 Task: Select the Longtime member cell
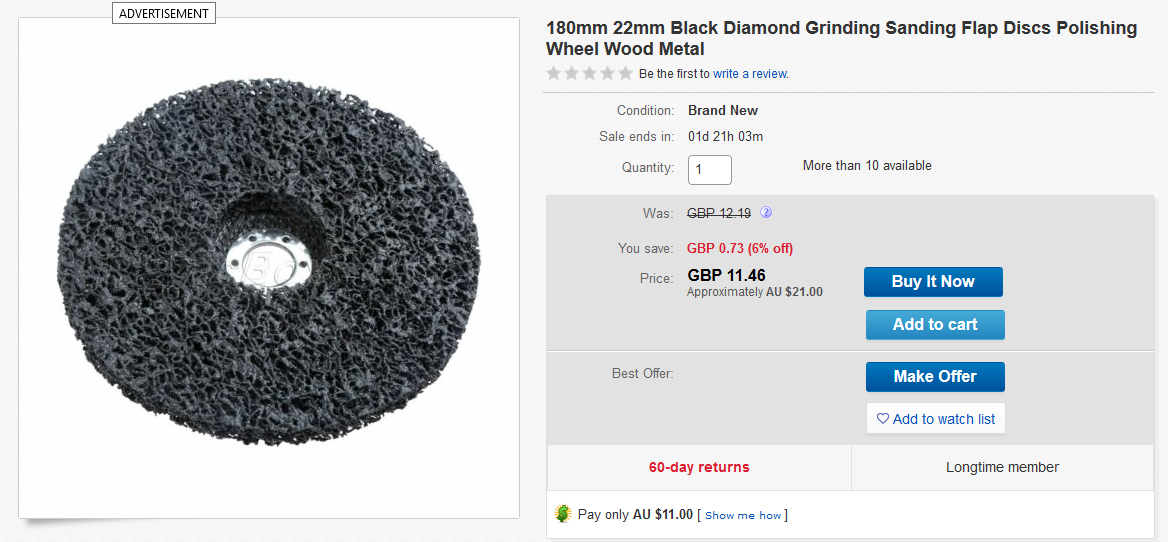pyautogui.click(x=1002, y=467)
